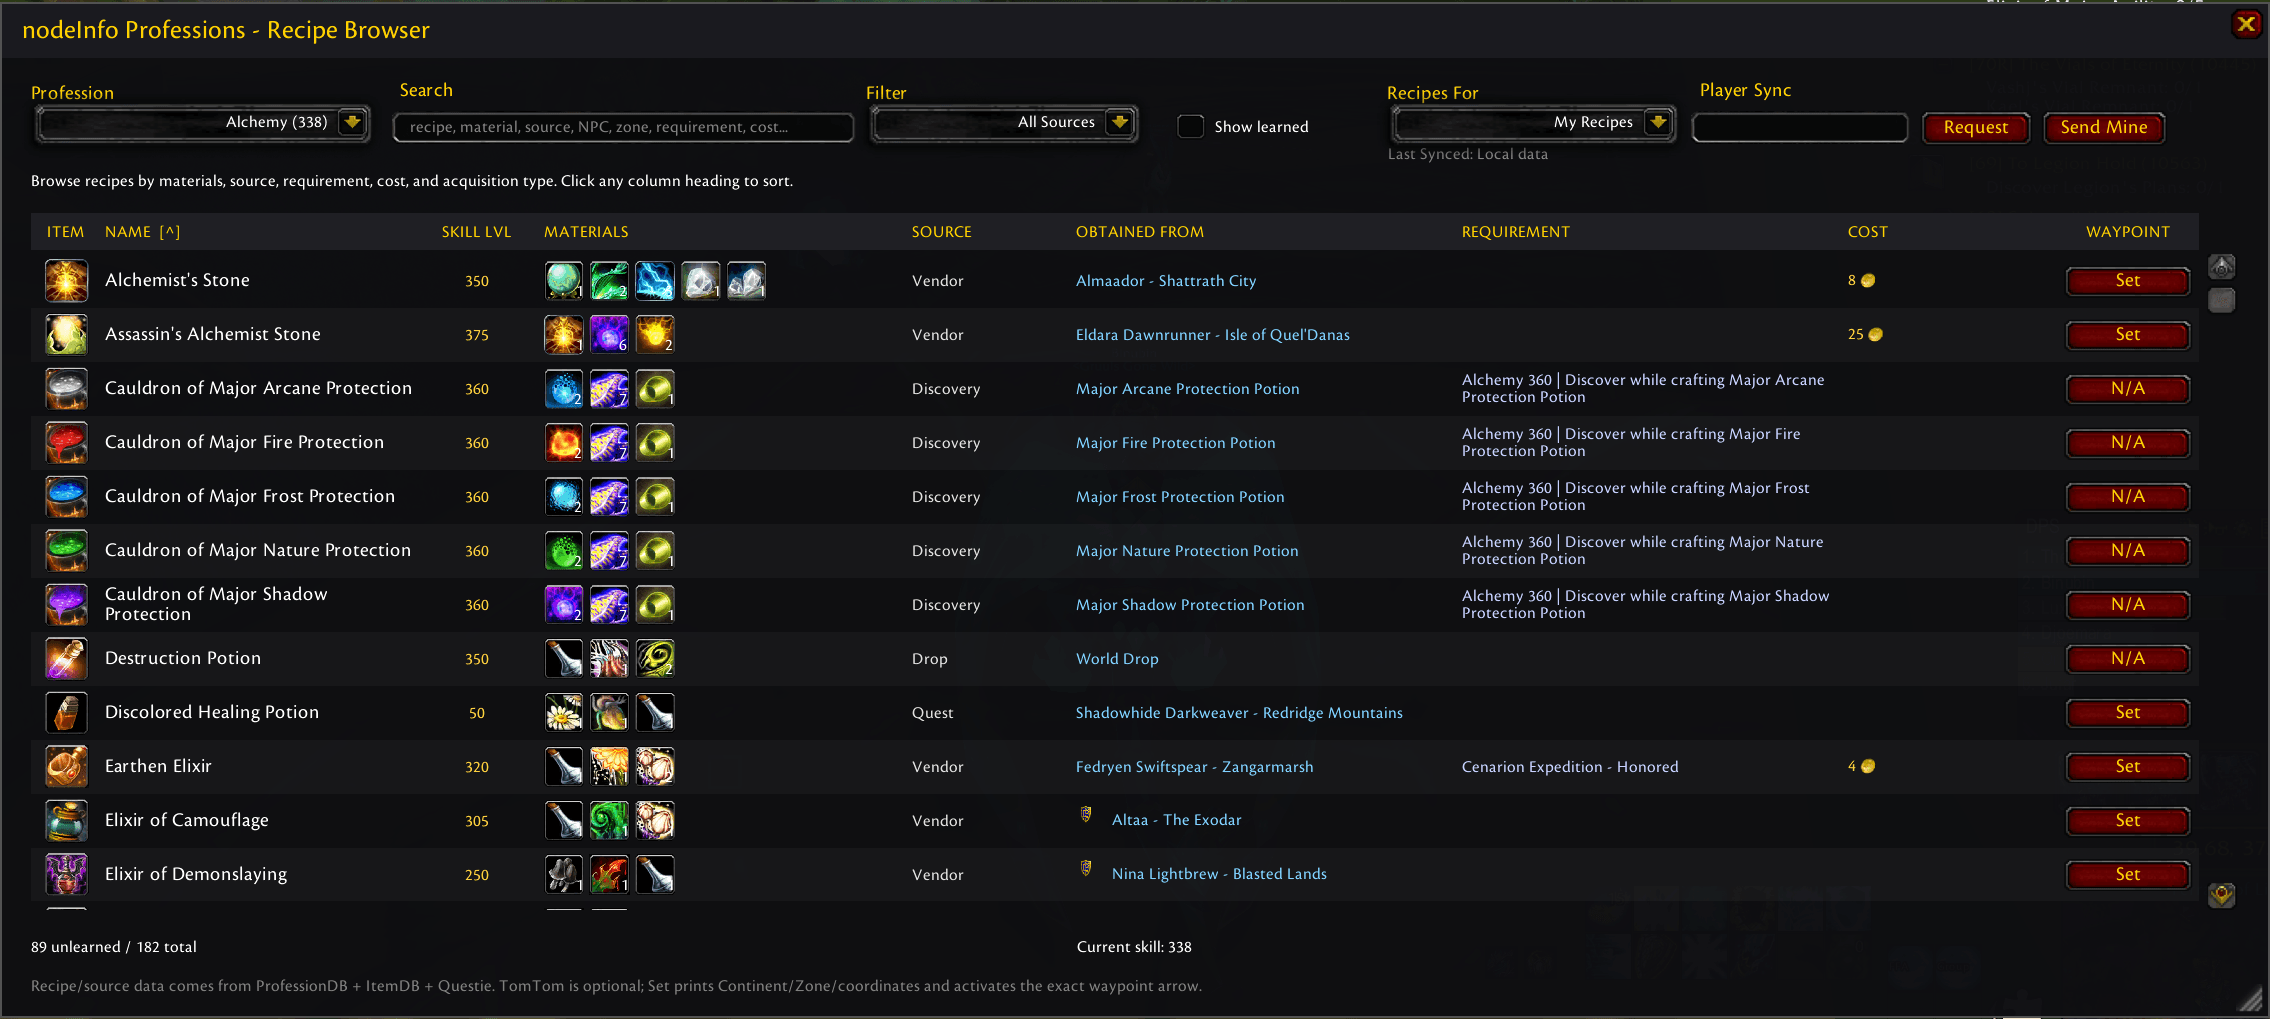2270x1019 pixels.
Task: Click the third material of Assassin's Alchemist Stone
Action: [655, 335]
